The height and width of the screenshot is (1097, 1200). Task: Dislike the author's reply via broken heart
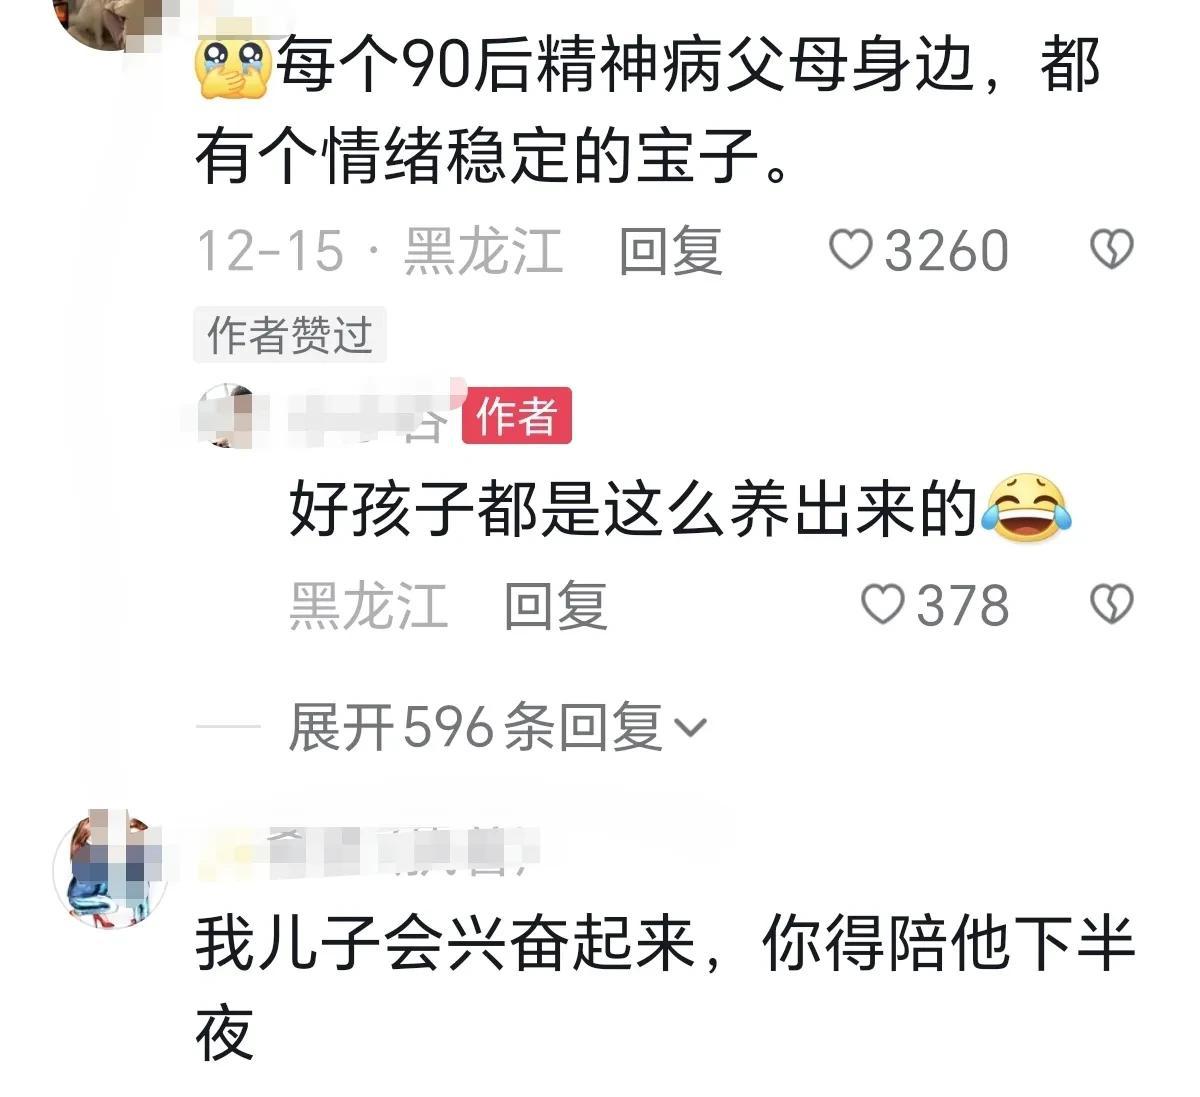point(1110,605)
